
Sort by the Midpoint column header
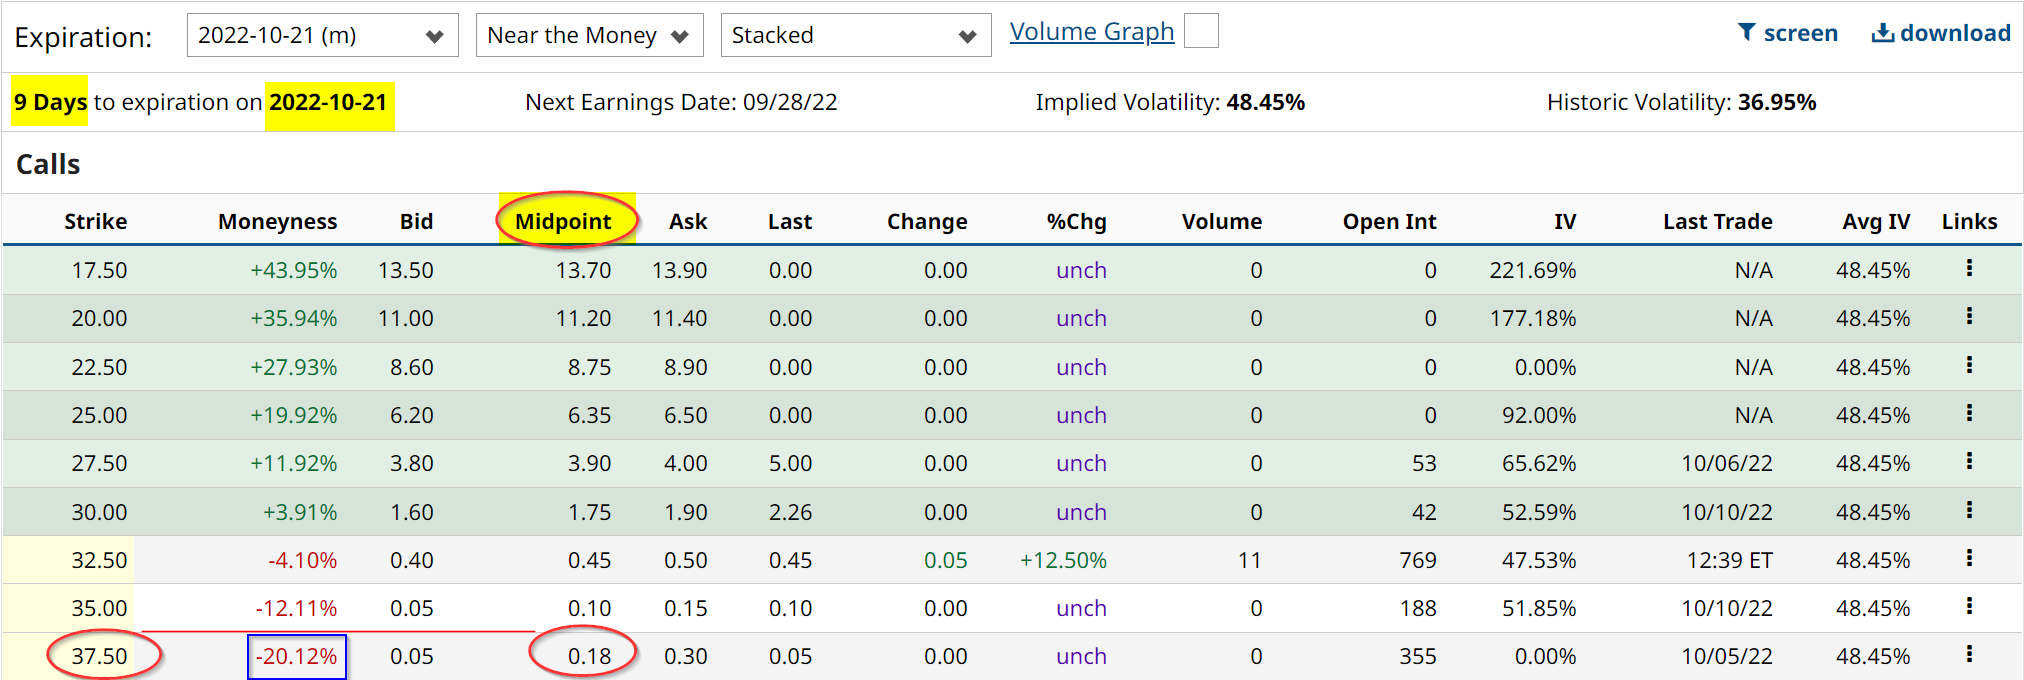tap(563, 221)
